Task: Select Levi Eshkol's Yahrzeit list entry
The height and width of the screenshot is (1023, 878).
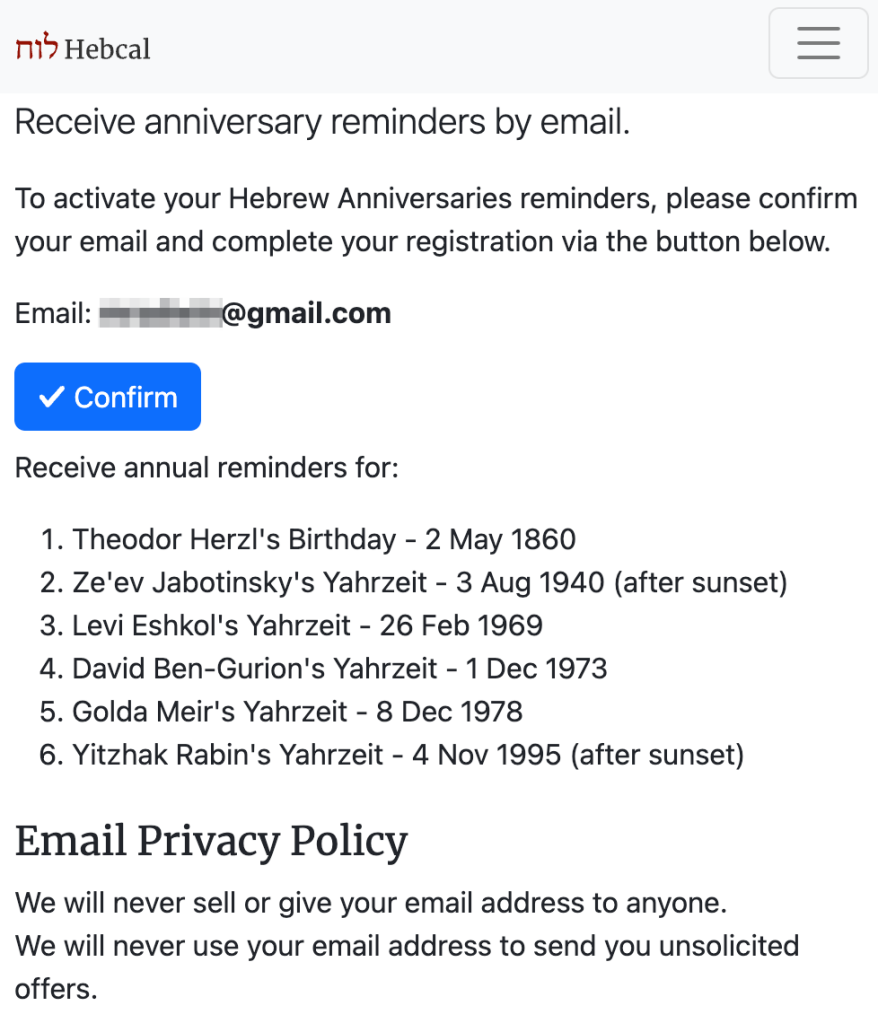Action: (x=307, y=626)
